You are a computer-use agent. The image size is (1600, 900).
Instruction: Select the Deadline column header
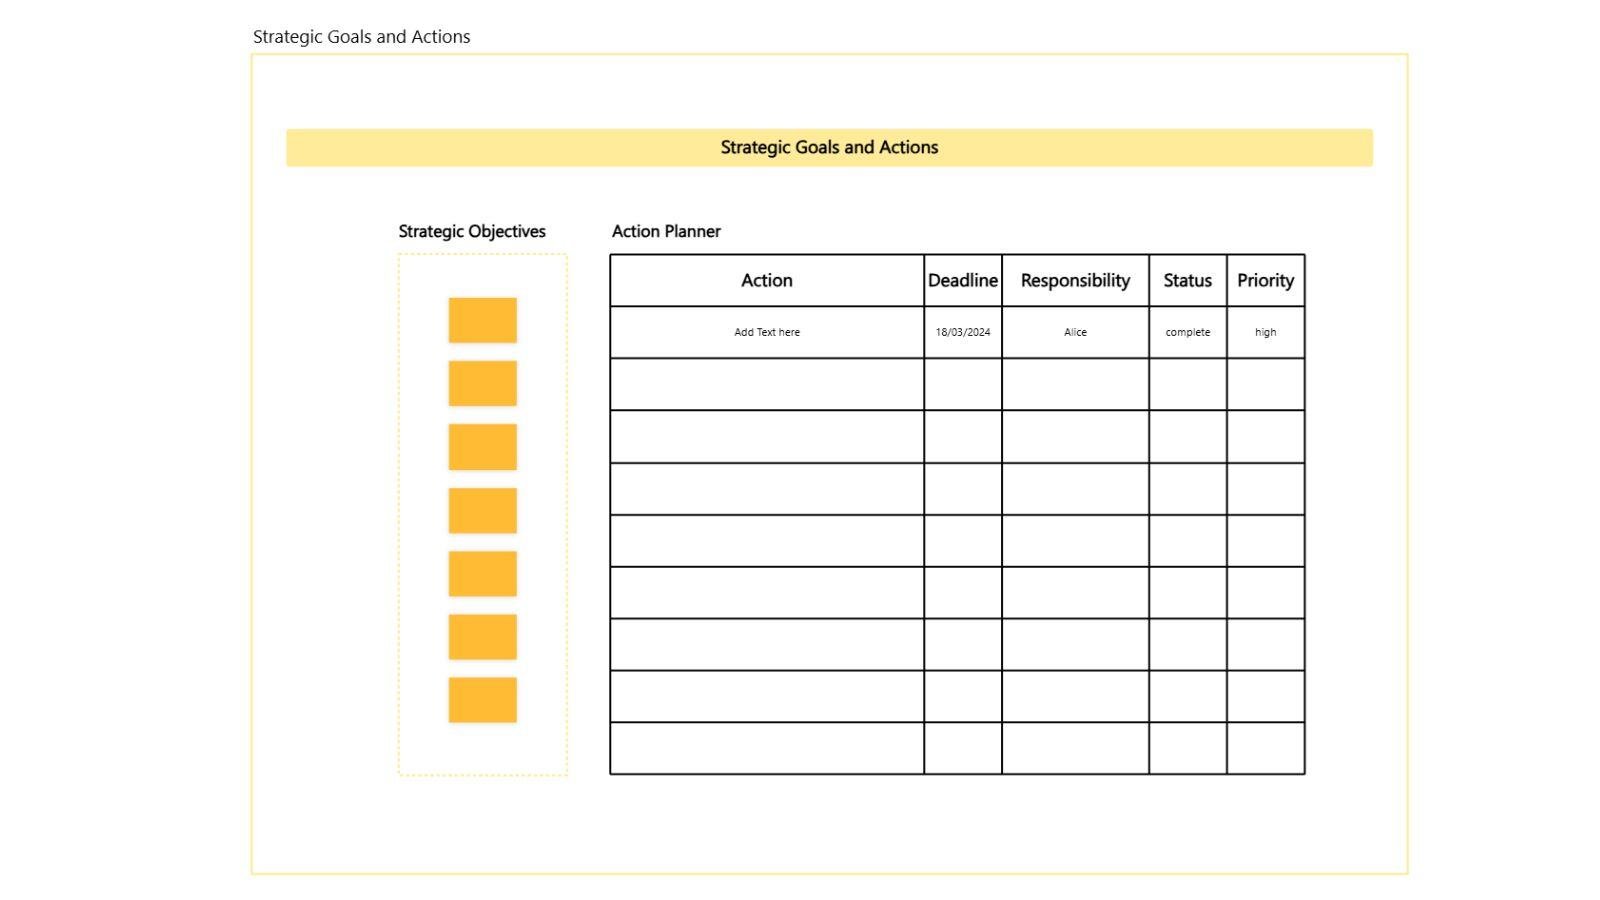point(963,280)
